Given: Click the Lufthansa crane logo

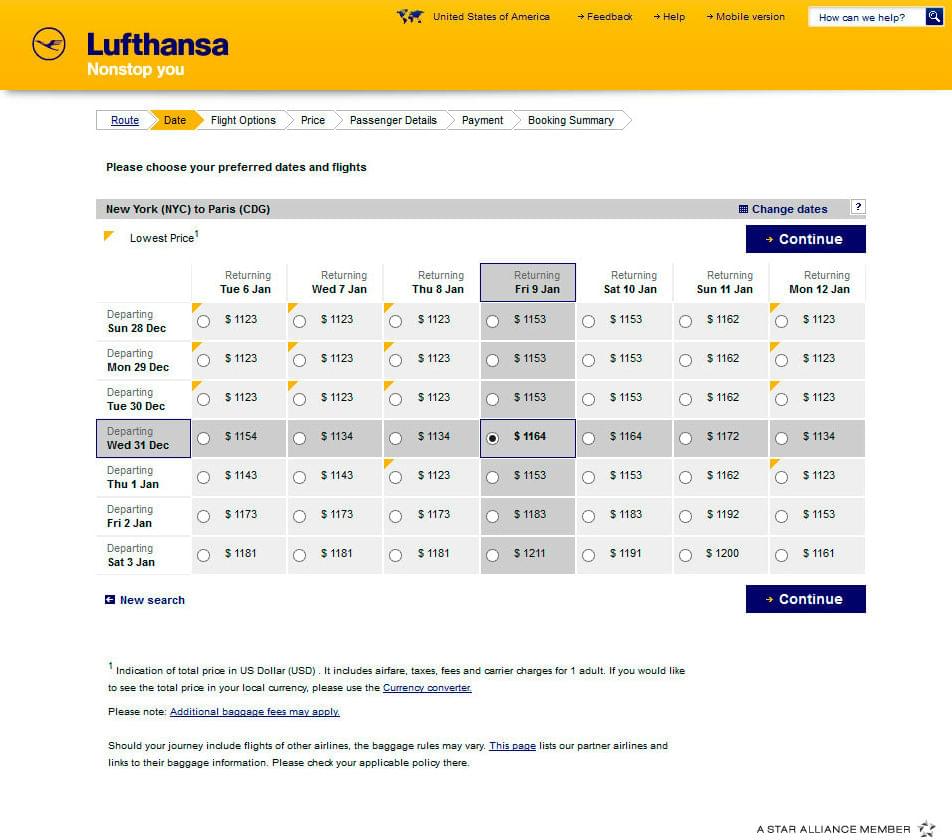Looking at the screenshot, I should [49, 44].
